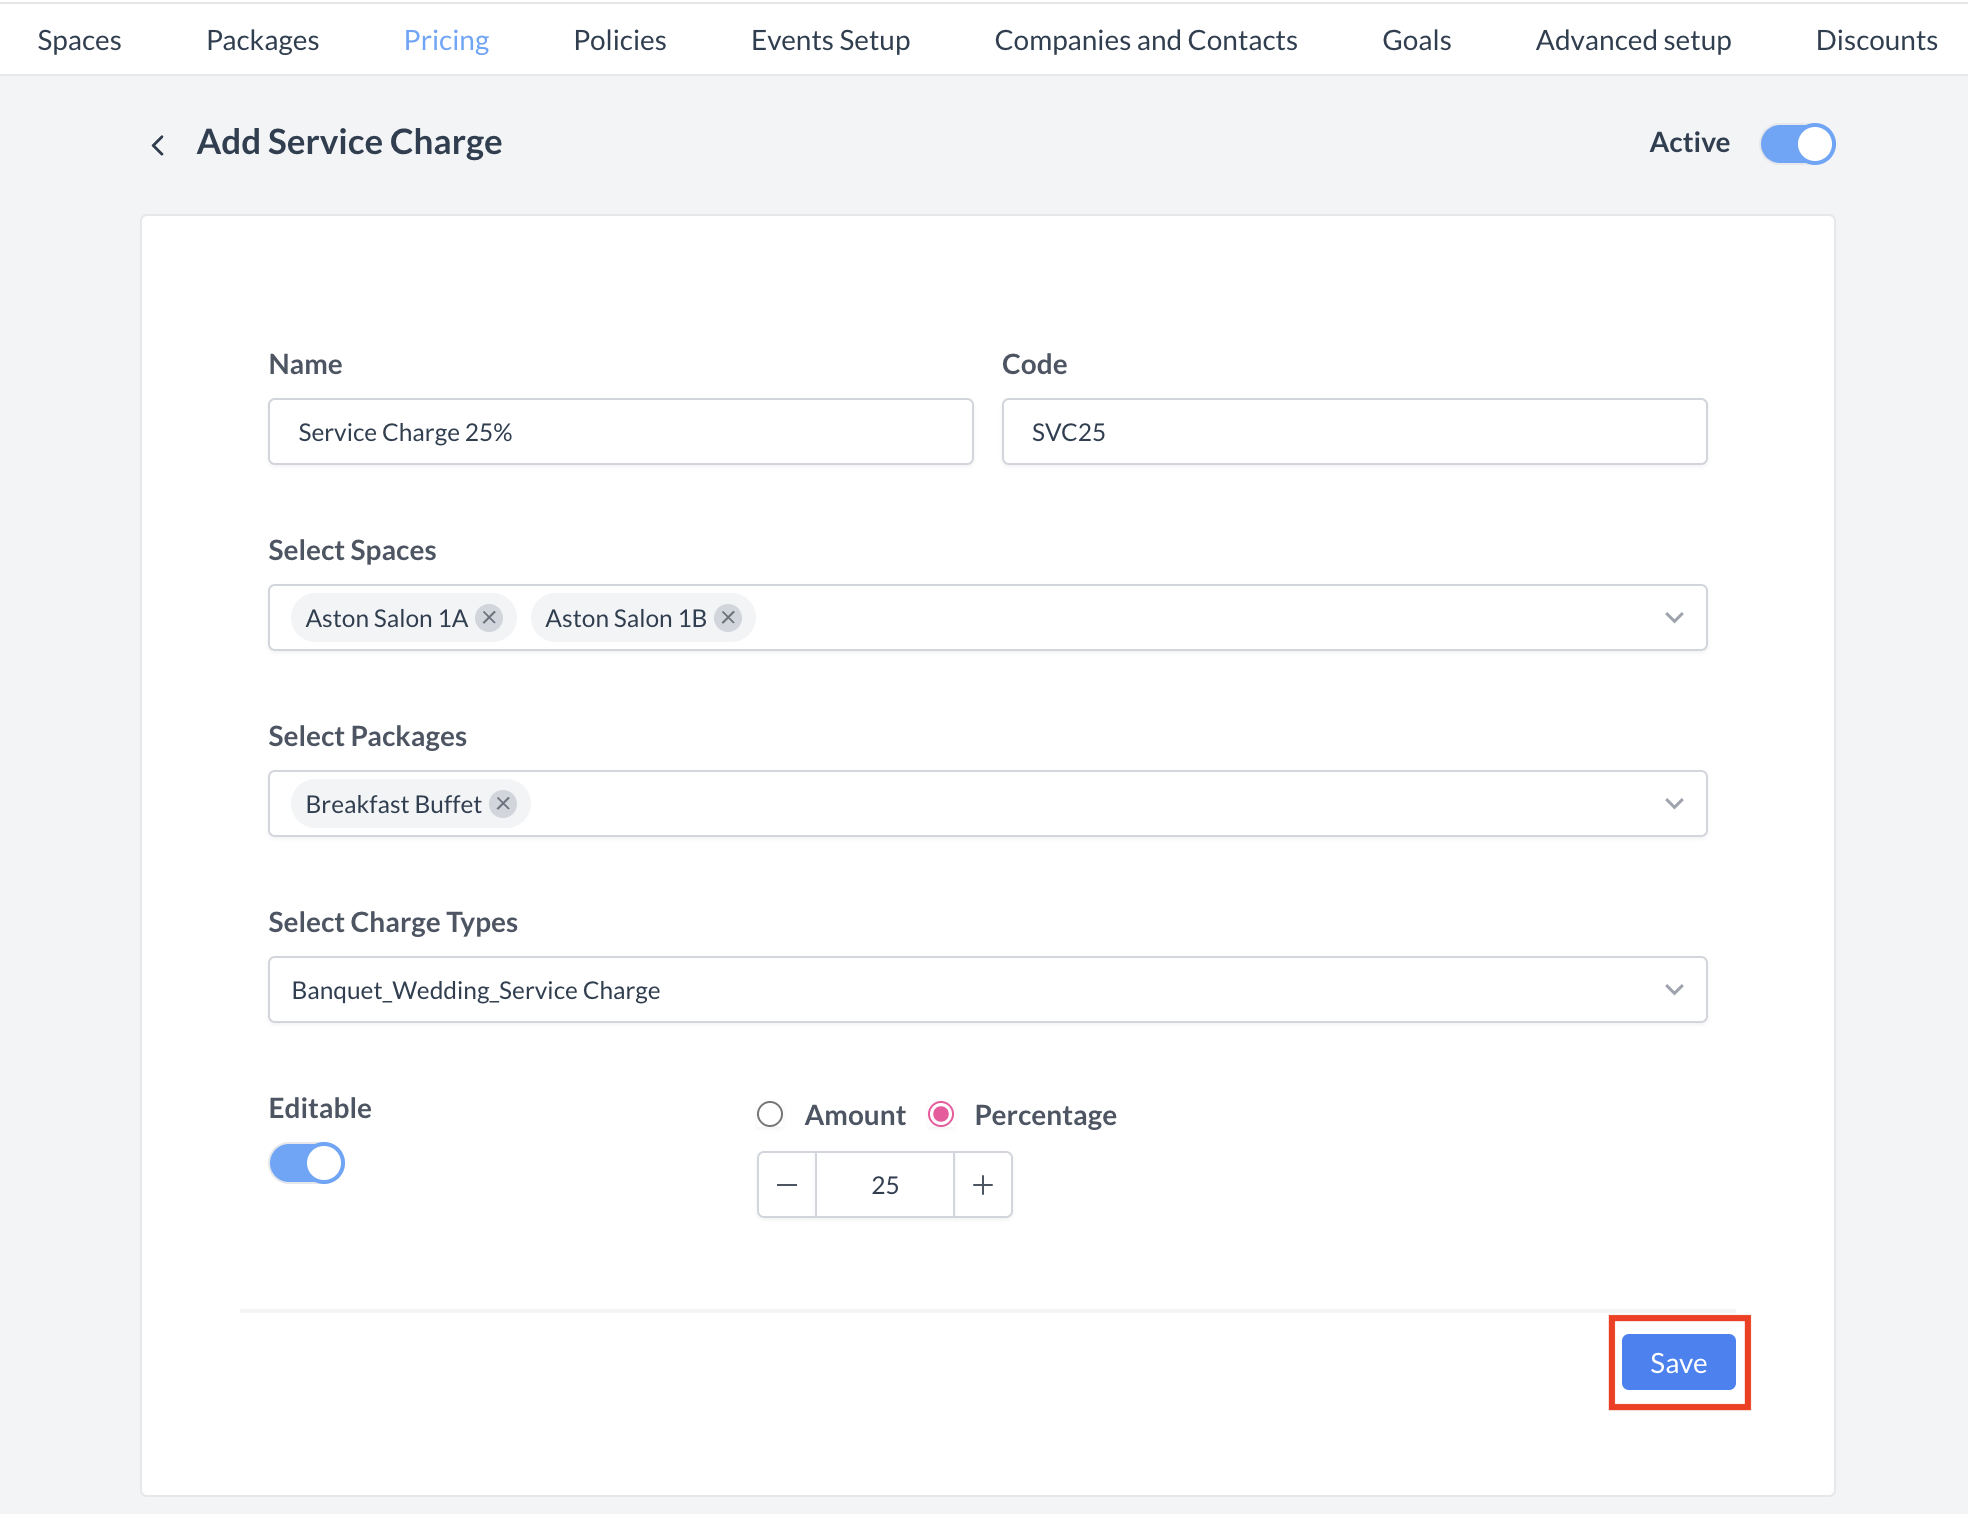Select the Amount radio button
The image size is (1968, 1514).
click(770, 1114)
